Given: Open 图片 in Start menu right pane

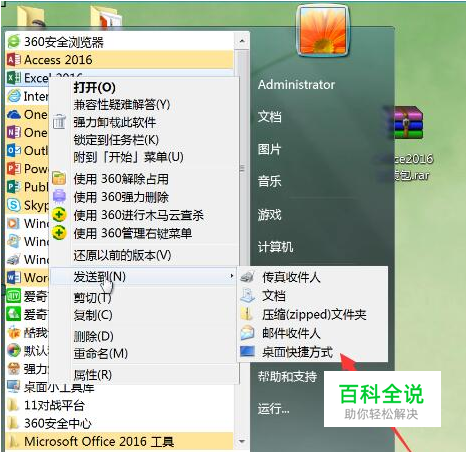Looking at the screenshot, I should tap(270, 149).
